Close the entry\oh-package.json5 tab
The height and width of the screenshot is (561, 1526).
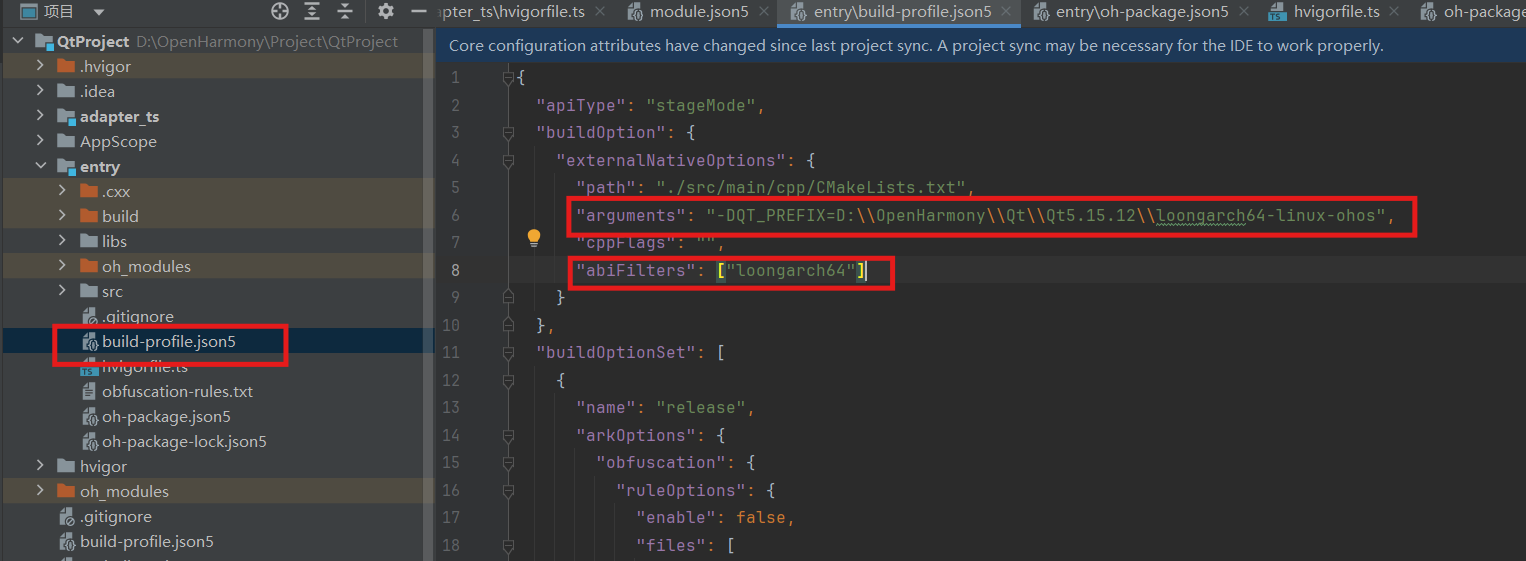1243,12
